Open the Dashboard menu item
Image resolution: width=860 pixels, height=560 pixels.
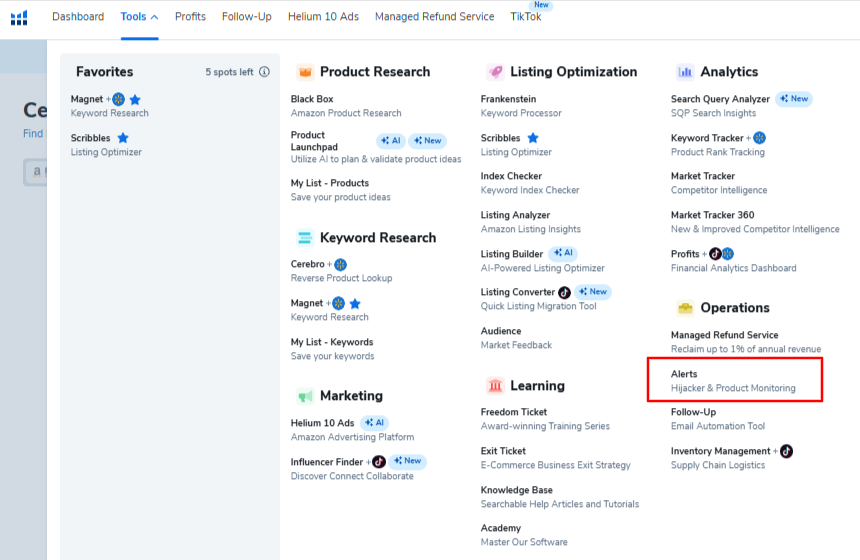tap(78, 16)
